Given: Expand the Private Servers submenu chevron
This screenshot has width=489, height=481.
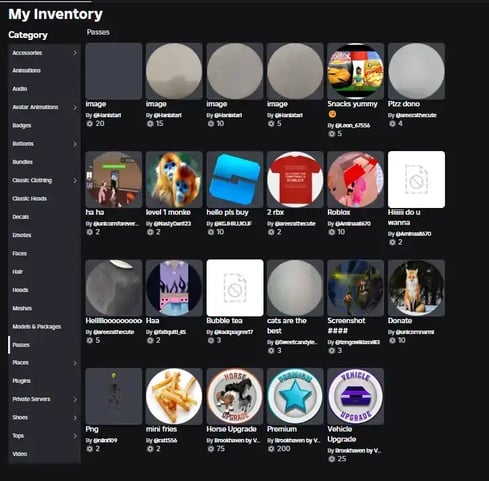Looking at the screenshot, I should tap(75, 399).
